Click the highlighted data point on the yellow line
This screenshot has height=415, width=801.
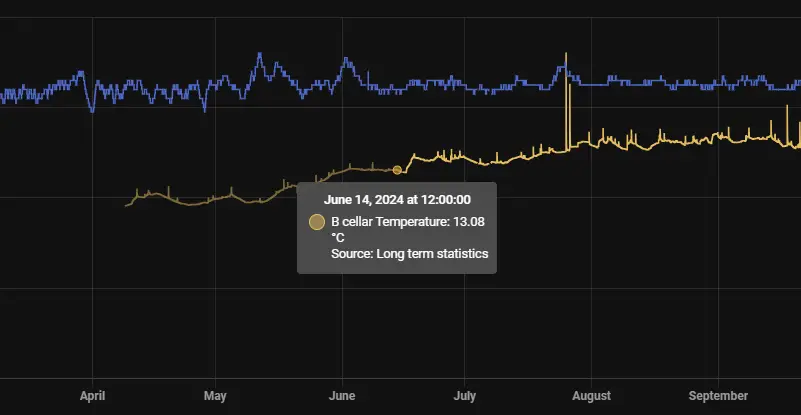[x=397, y=170]
